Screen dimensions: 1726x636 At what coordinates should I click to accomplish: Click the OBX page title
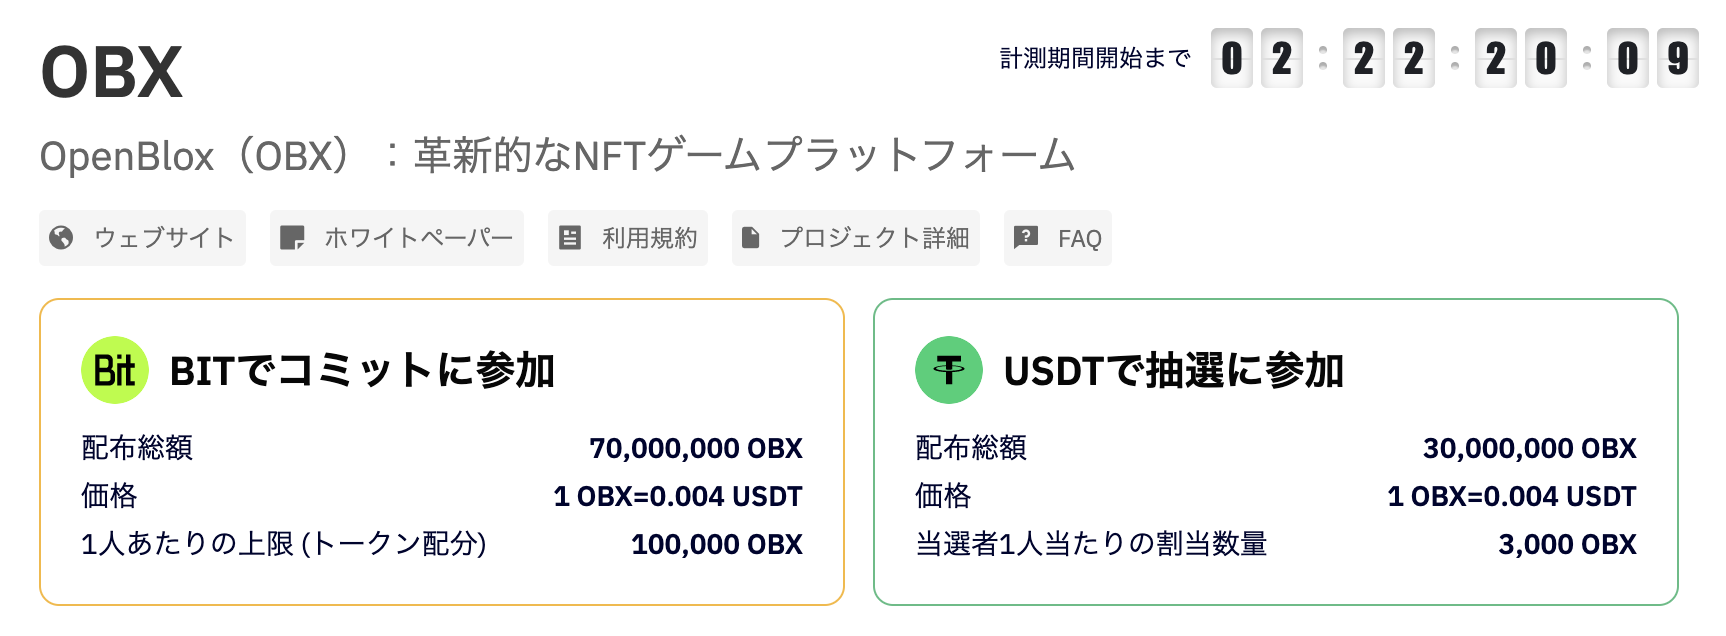pos(112,73)
